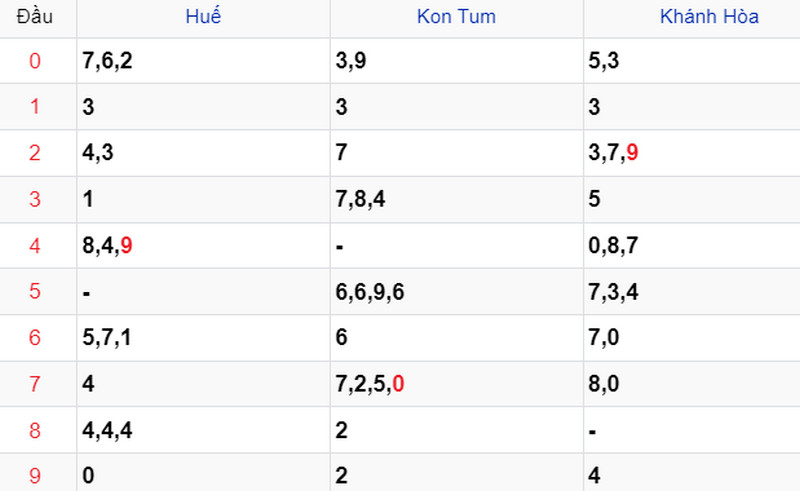Viewport: 800px width, 491px height.
Task: Open the Kon Tum column header link
Action: pos(456,16)
